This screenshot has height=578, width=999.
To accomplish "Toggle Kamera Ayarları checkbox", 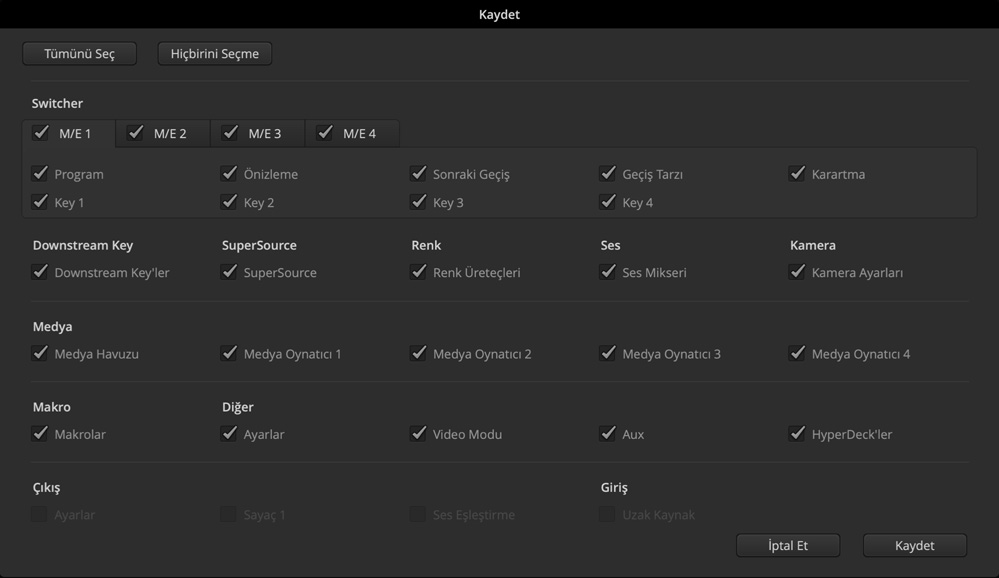I will tap(797, 272).
